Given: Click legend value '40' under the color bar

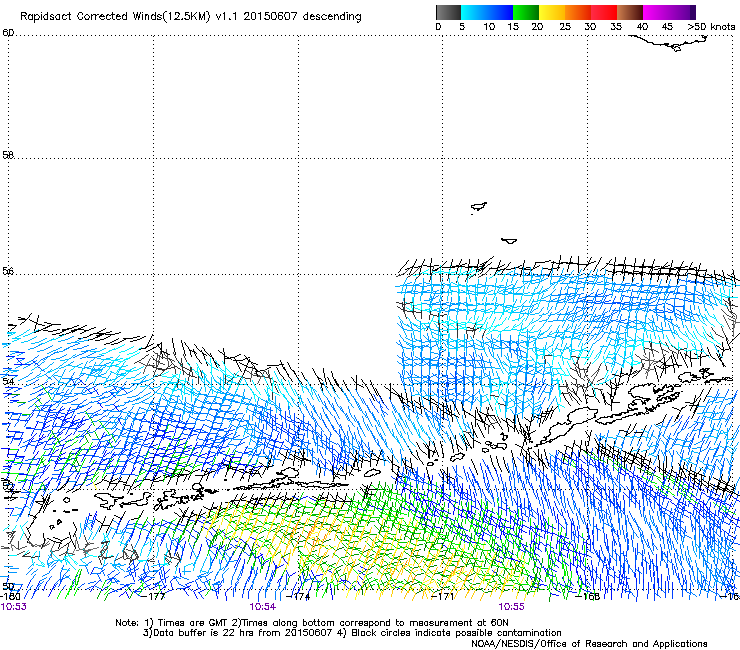Looking at the screenshot, I should [x=642, y=27].
